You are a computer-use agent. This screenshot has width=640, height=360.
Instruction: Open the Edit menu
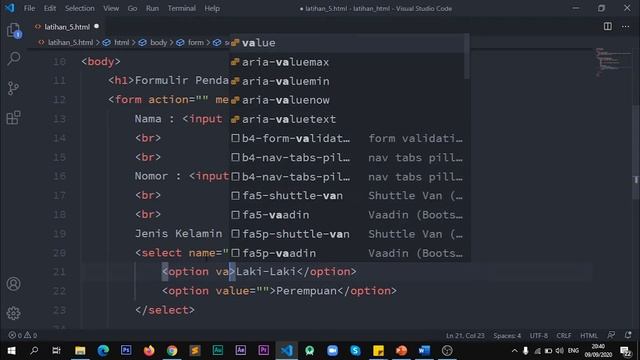(50, 8)
